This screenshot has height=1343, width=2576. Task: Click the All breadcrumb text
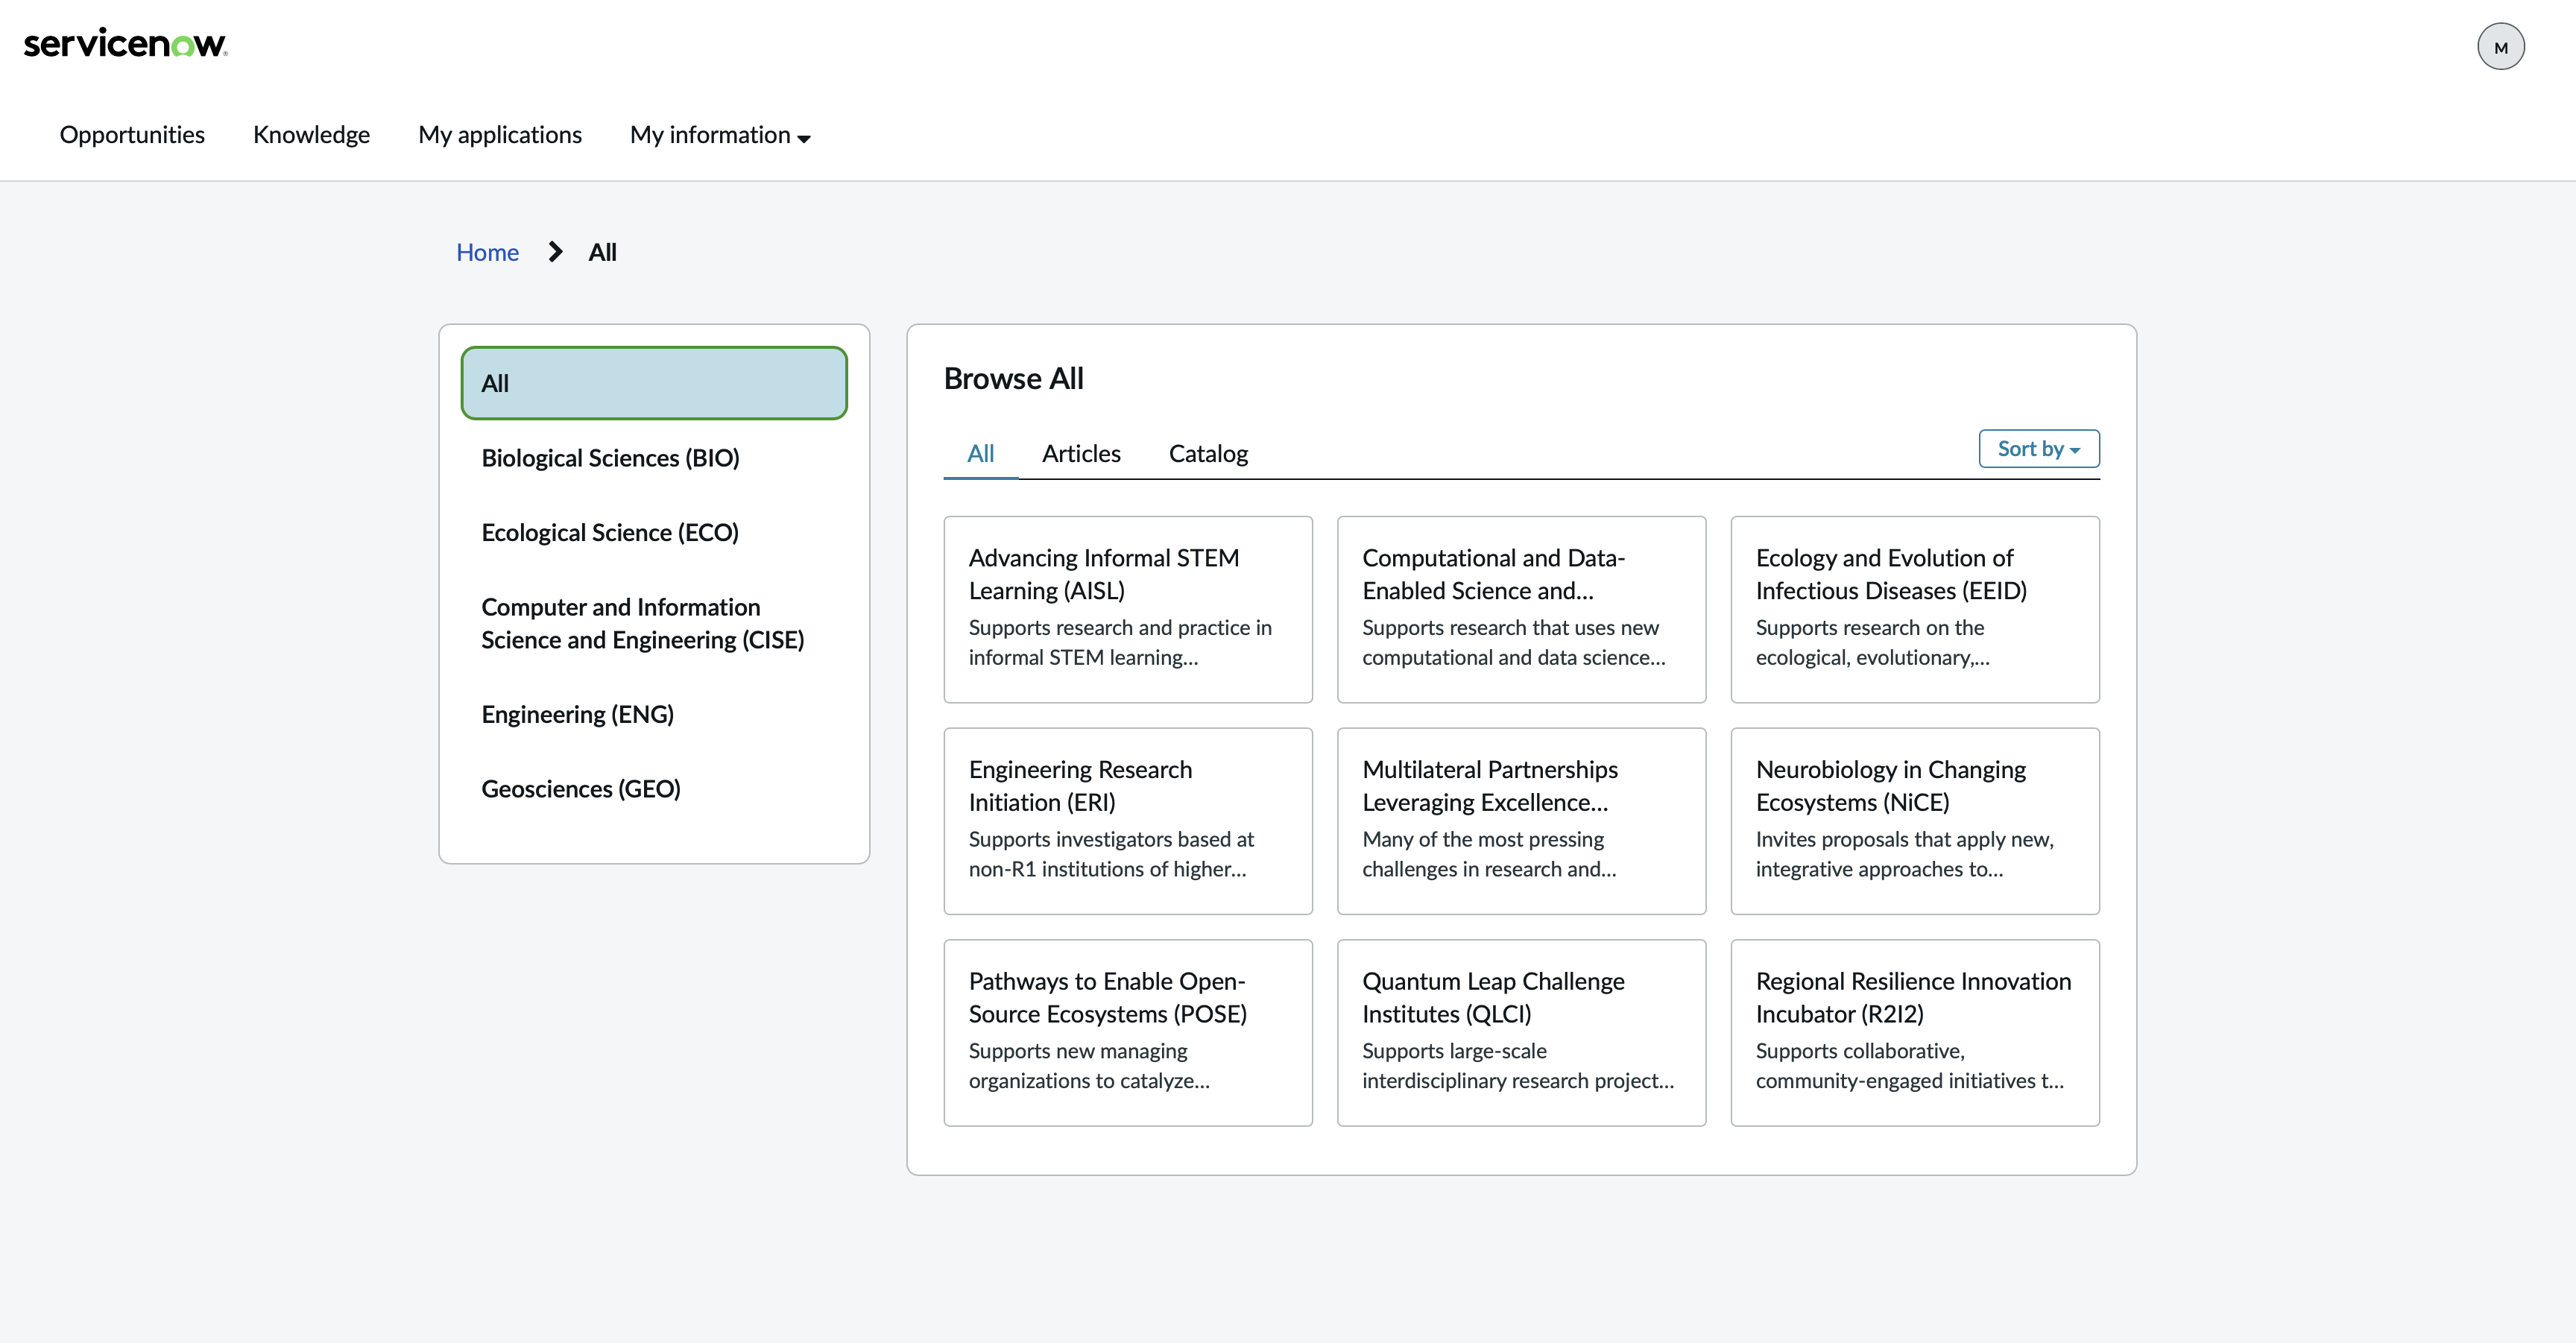click(602, 252)
